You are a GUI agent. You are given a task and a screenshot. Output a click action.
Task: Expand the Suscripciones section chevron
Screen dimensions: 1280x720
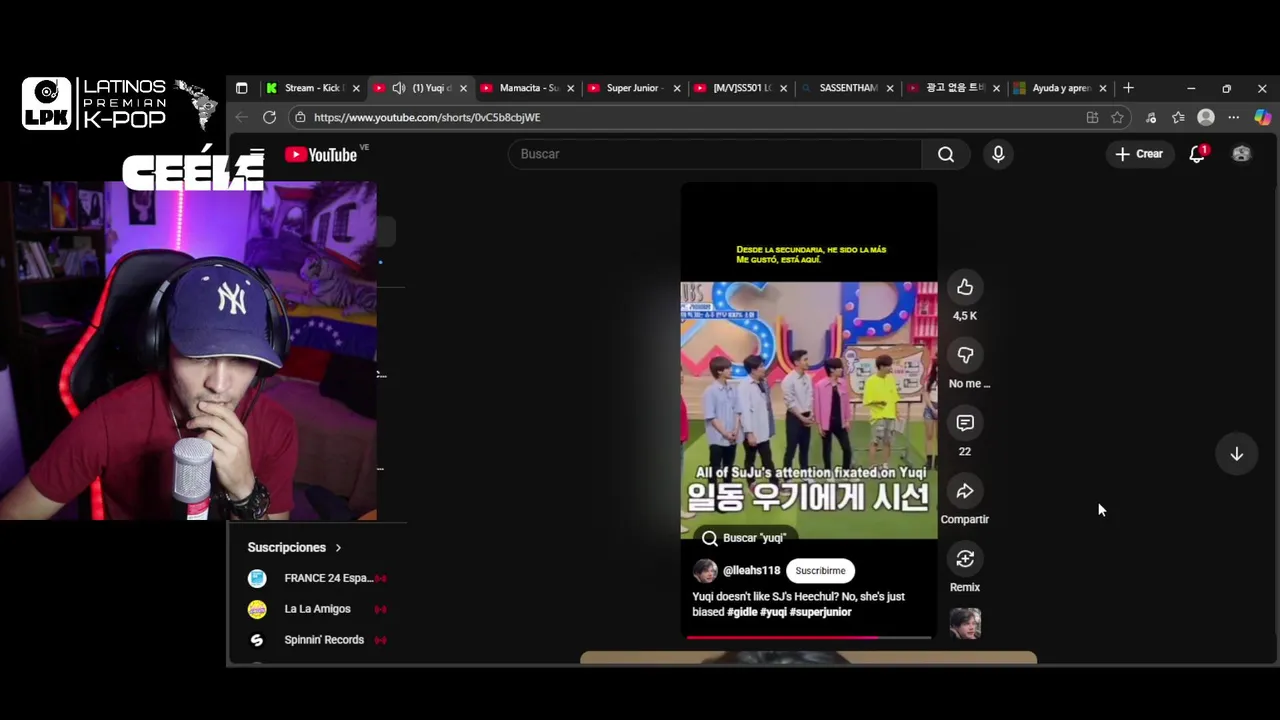(338, 548)
